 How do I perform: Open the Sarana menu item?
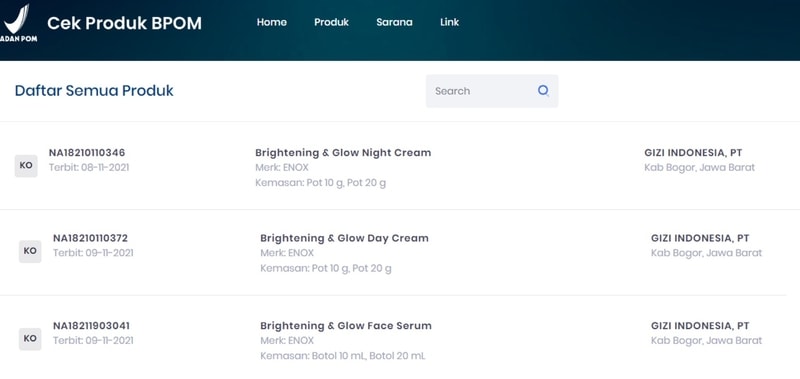pos(394,22)
